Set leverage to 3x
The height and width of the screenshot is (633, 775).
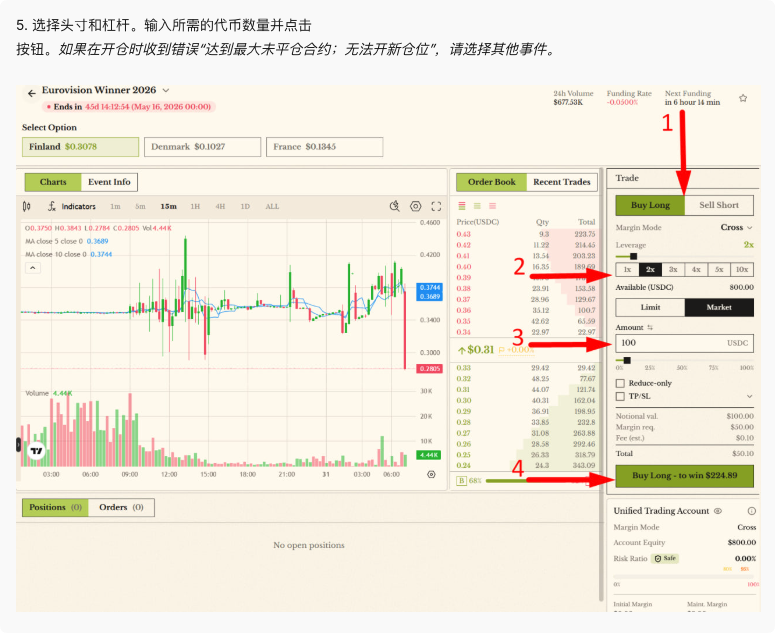[673, 269]
